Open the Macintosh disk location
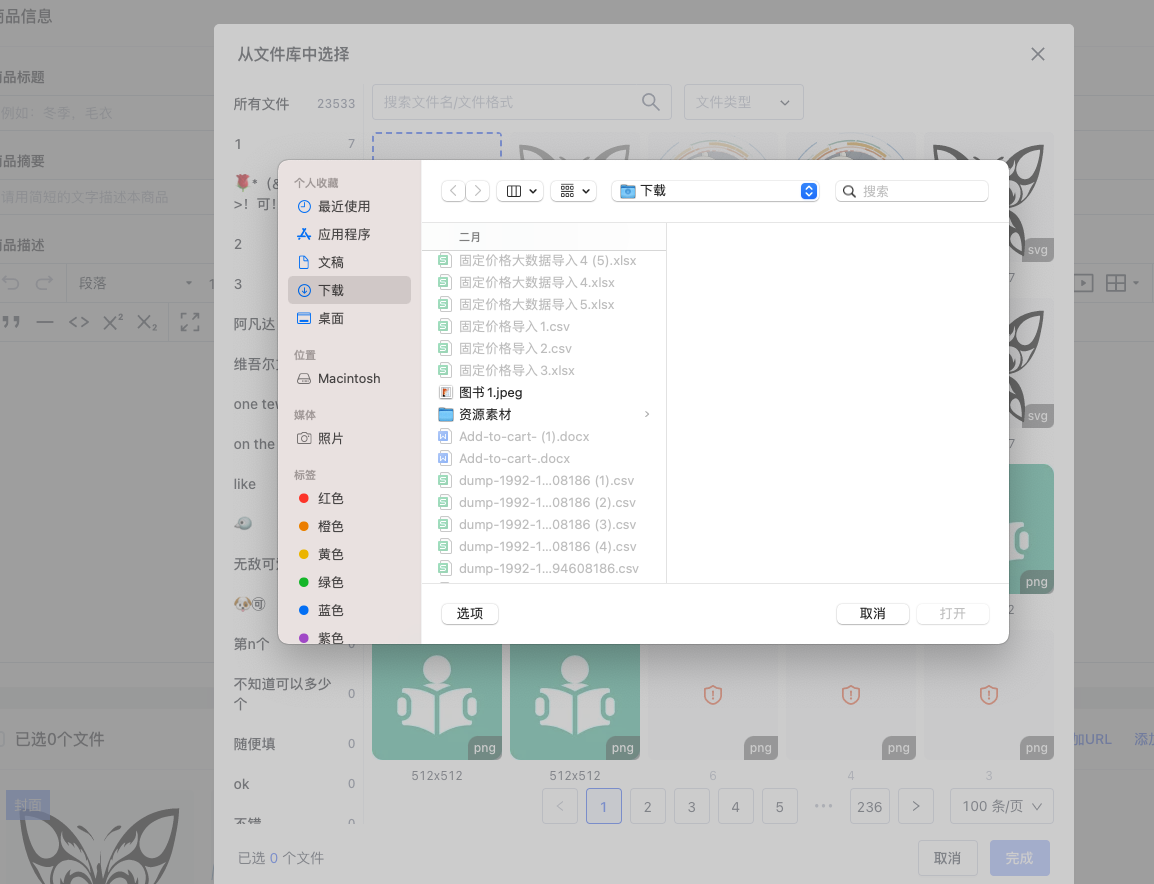This screenshot has height=884, width=1154. point(348,379)
